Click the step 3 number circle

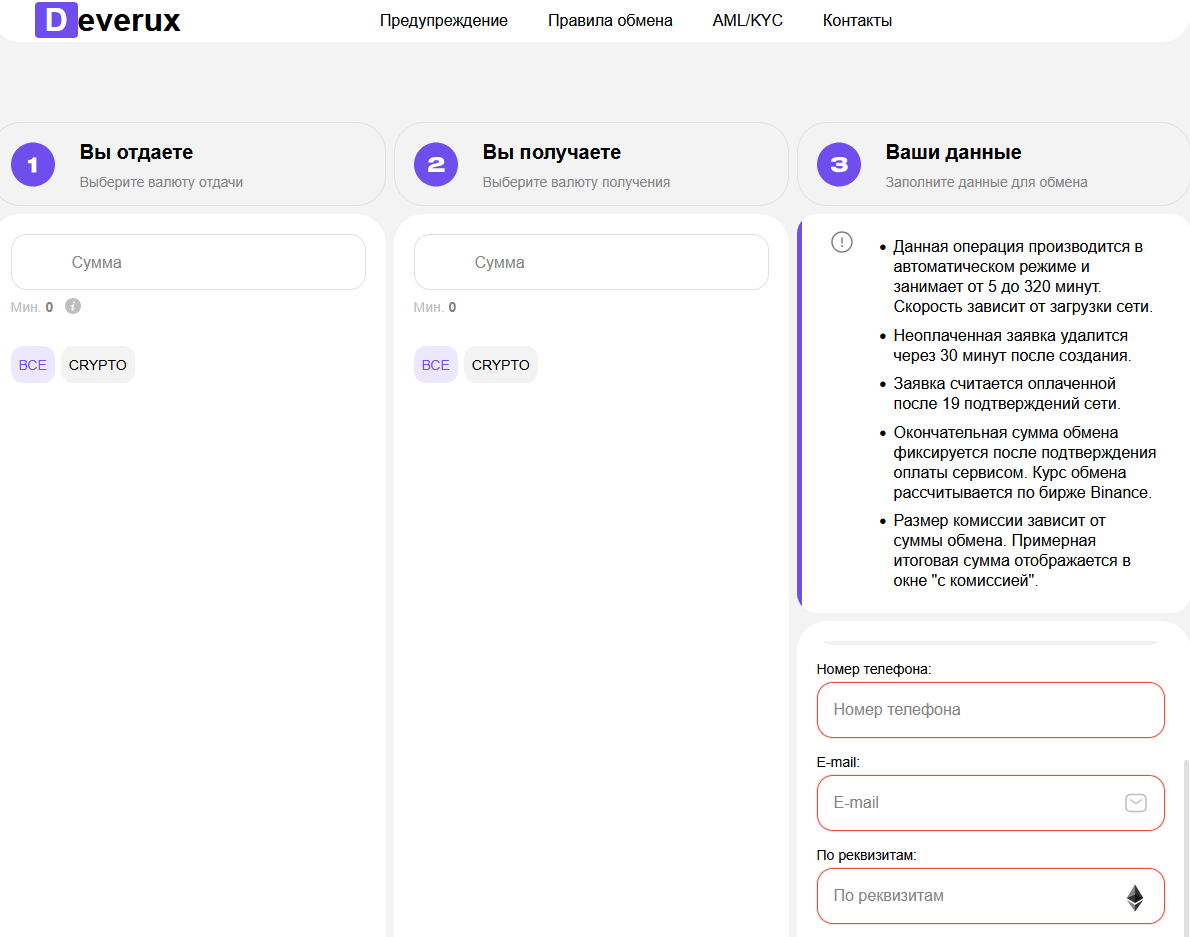click(x=839, y=165)
